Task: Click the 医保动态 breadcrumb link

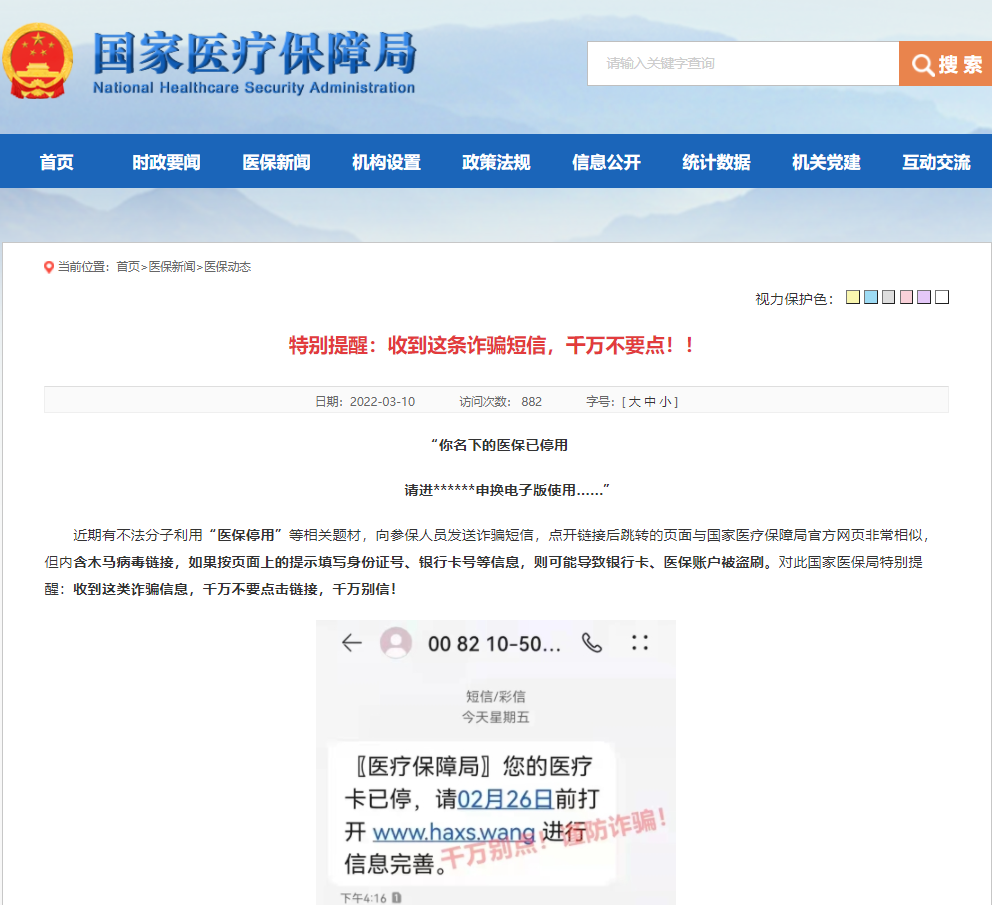Action: point(228,267)
